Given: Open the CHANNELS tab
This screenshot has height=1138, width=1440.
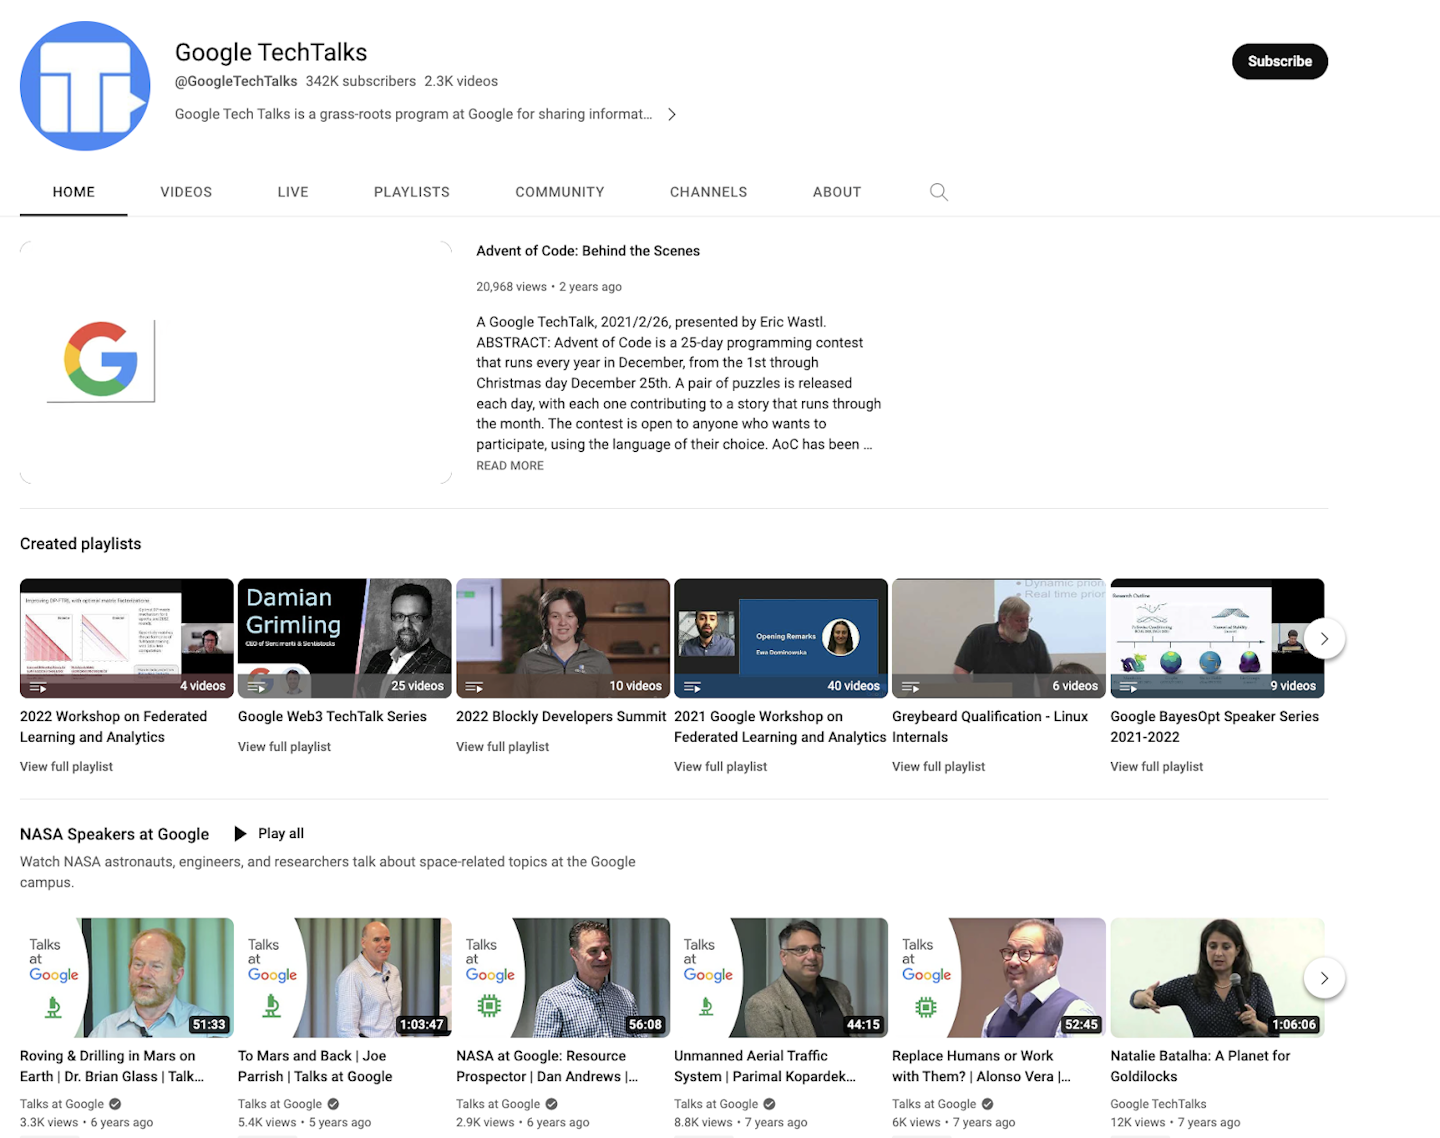Looking at the screenshot, I should [709, 192].
